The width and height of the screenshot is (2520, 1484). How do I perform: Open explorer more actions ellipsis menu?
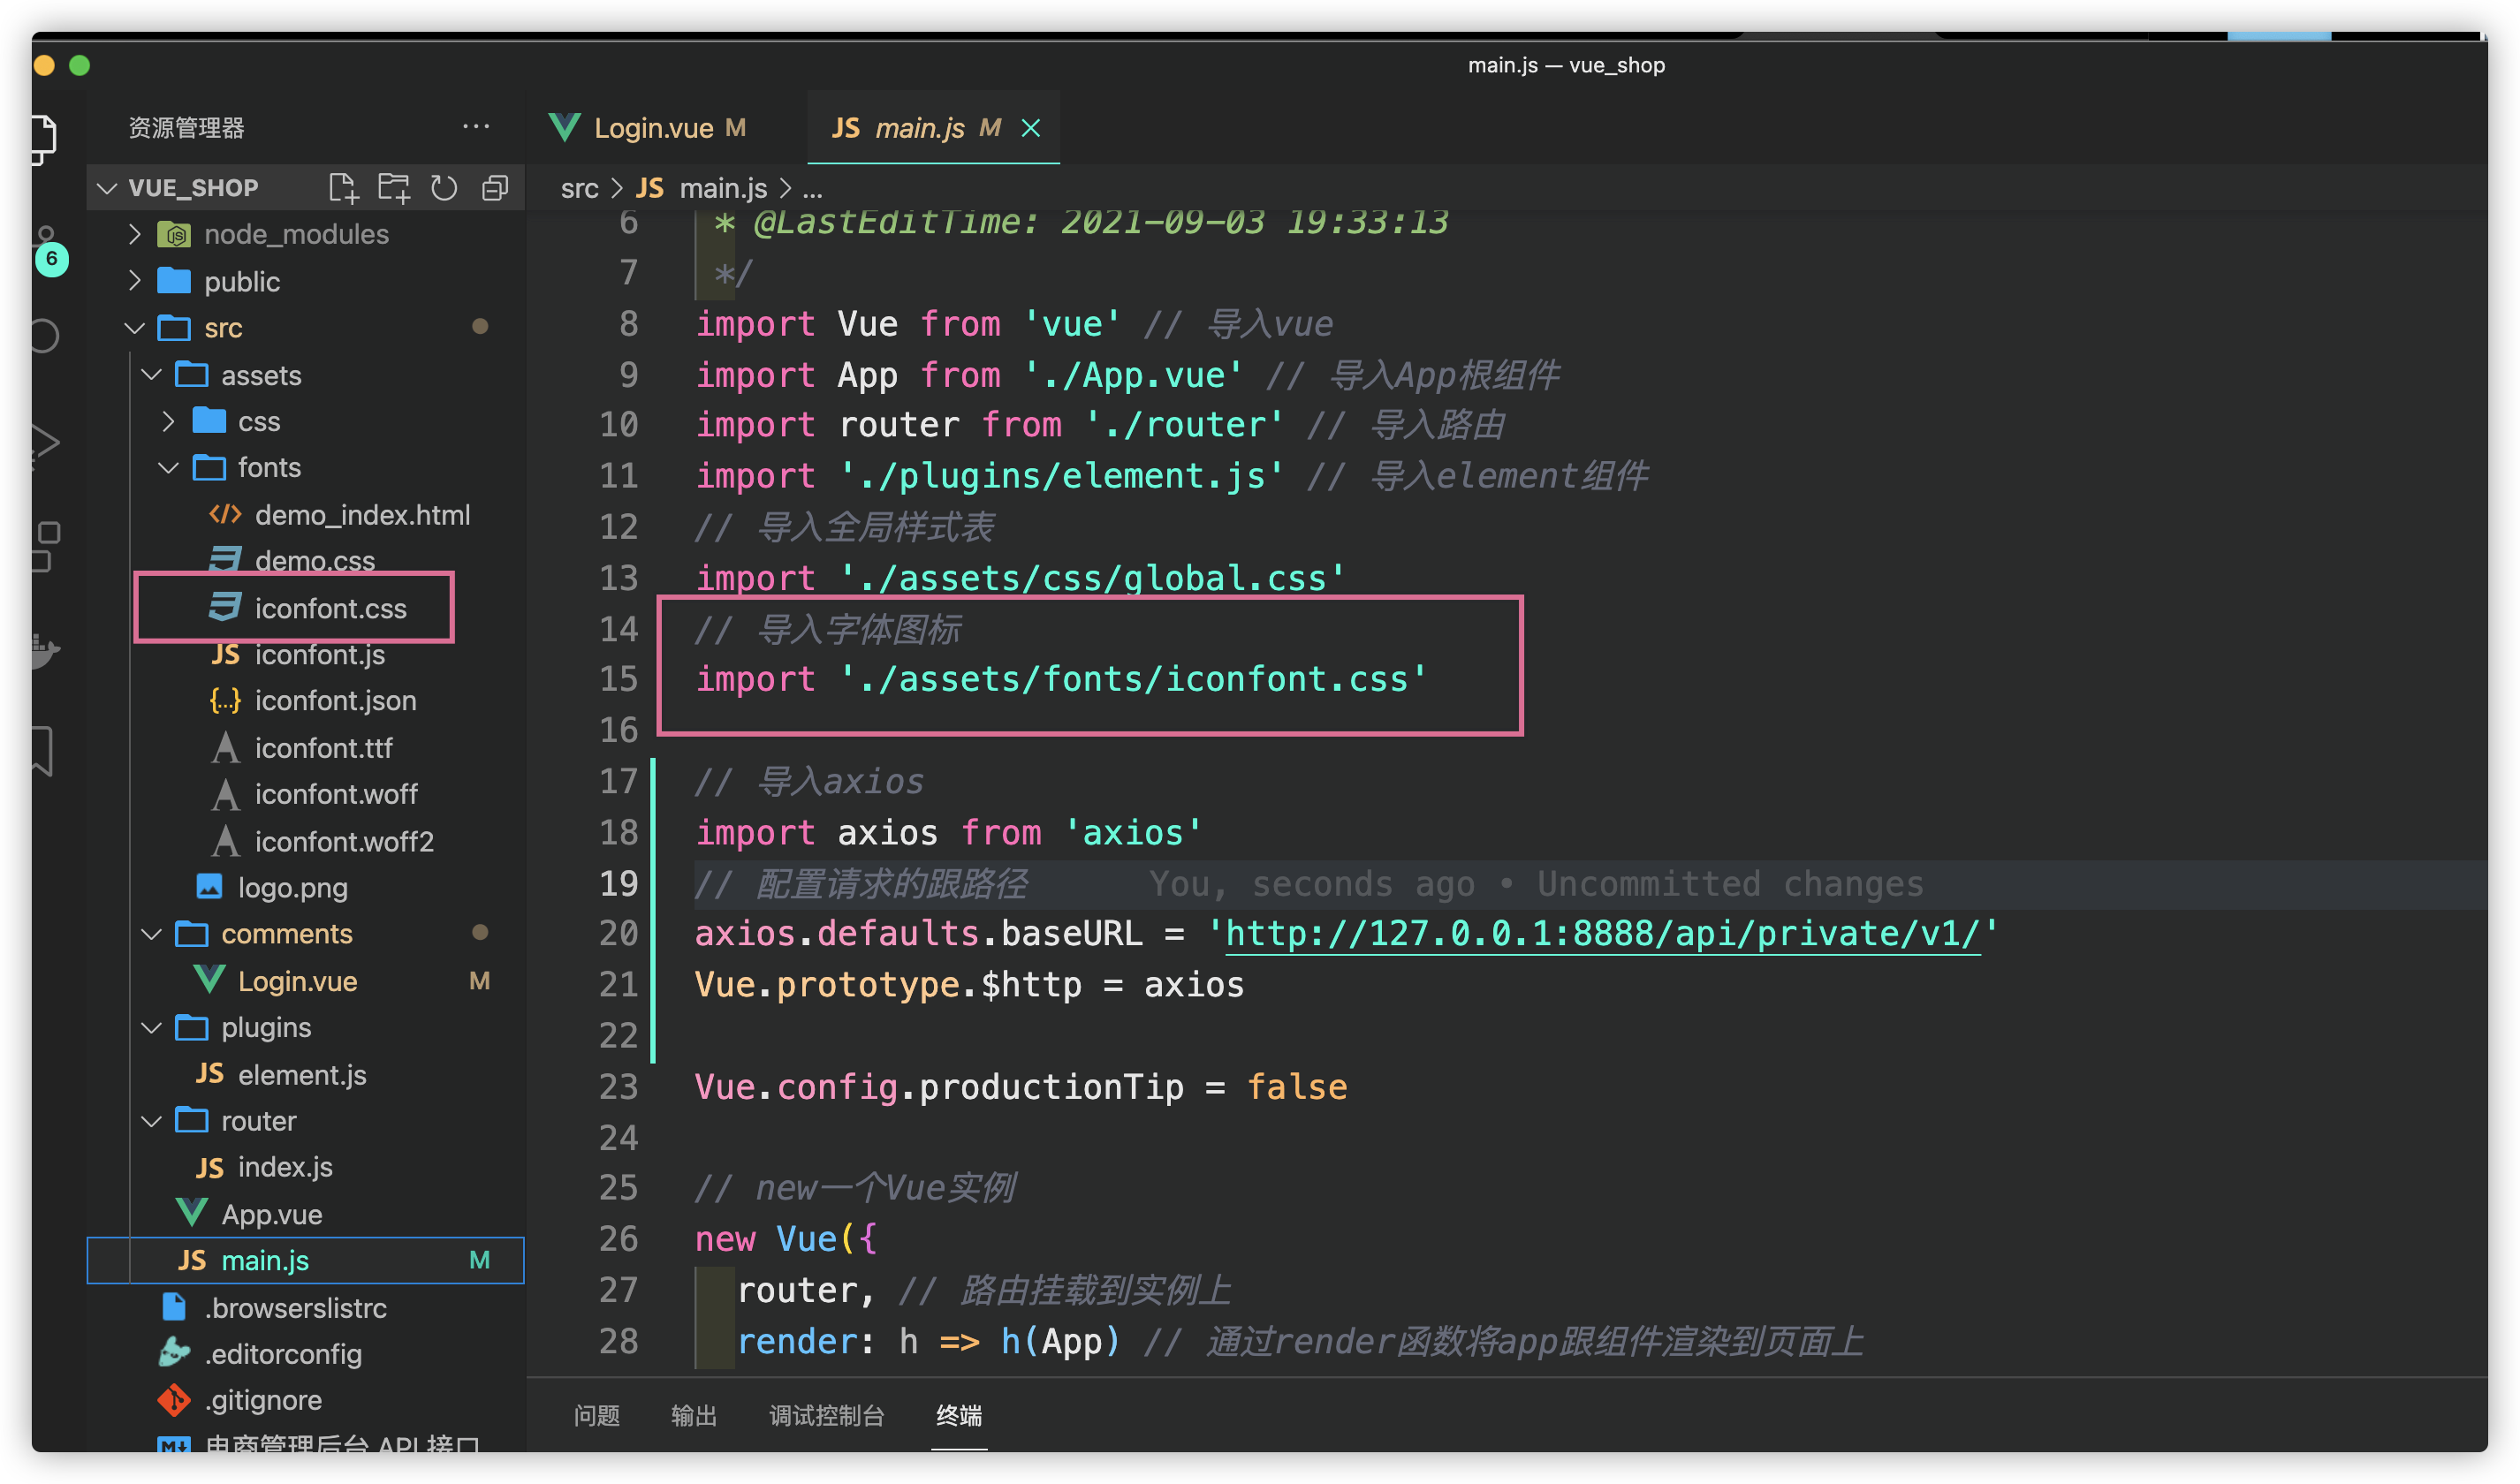pos(476,127)
